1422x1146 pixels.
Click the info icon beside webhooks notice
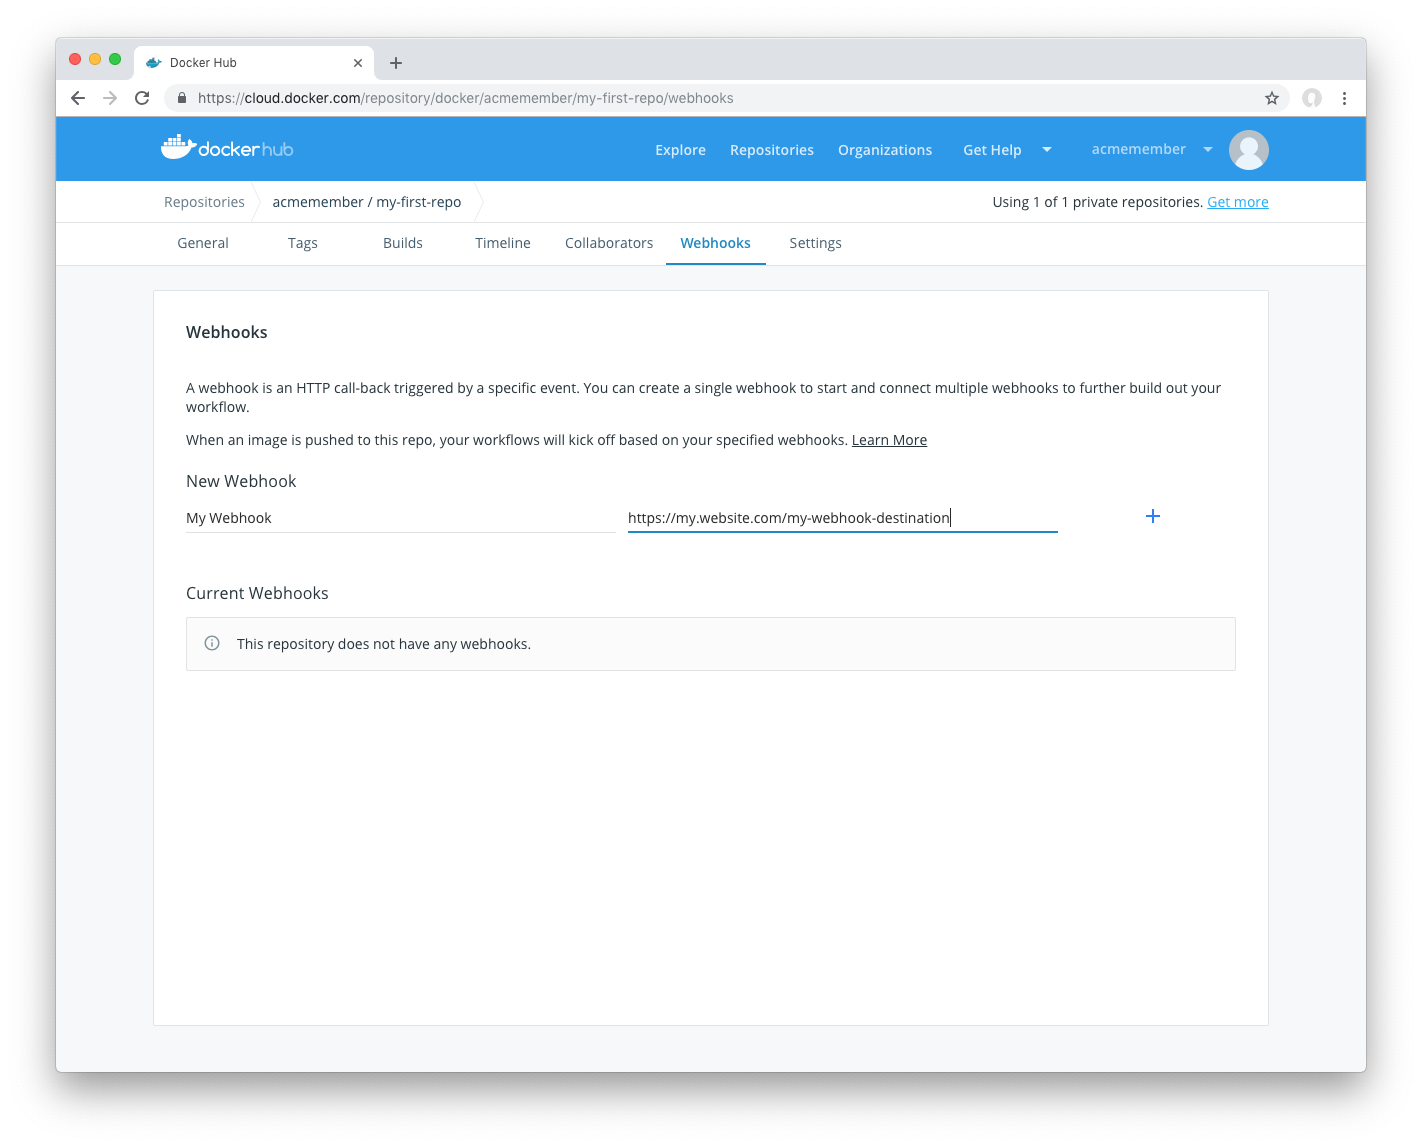211,643
